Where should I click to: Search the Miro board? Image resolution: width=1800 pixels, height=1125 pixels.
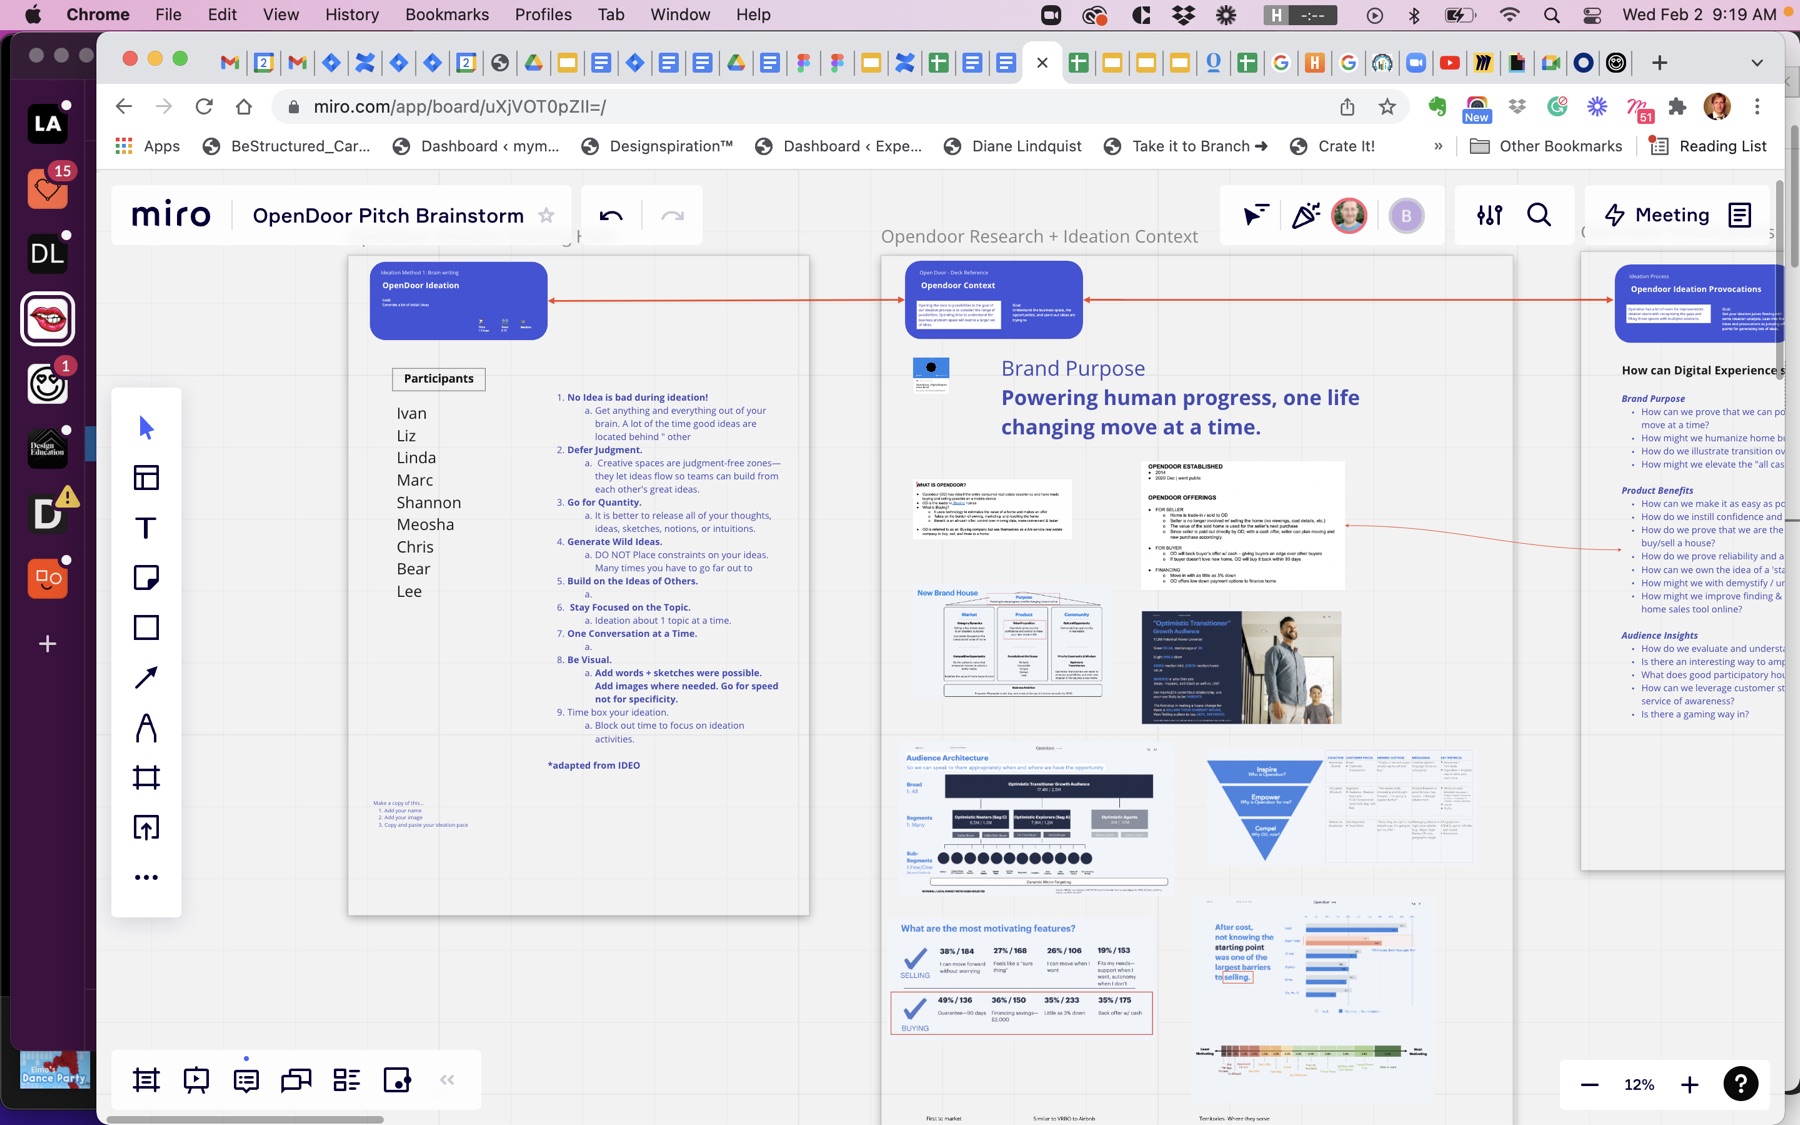point(1539,215)
